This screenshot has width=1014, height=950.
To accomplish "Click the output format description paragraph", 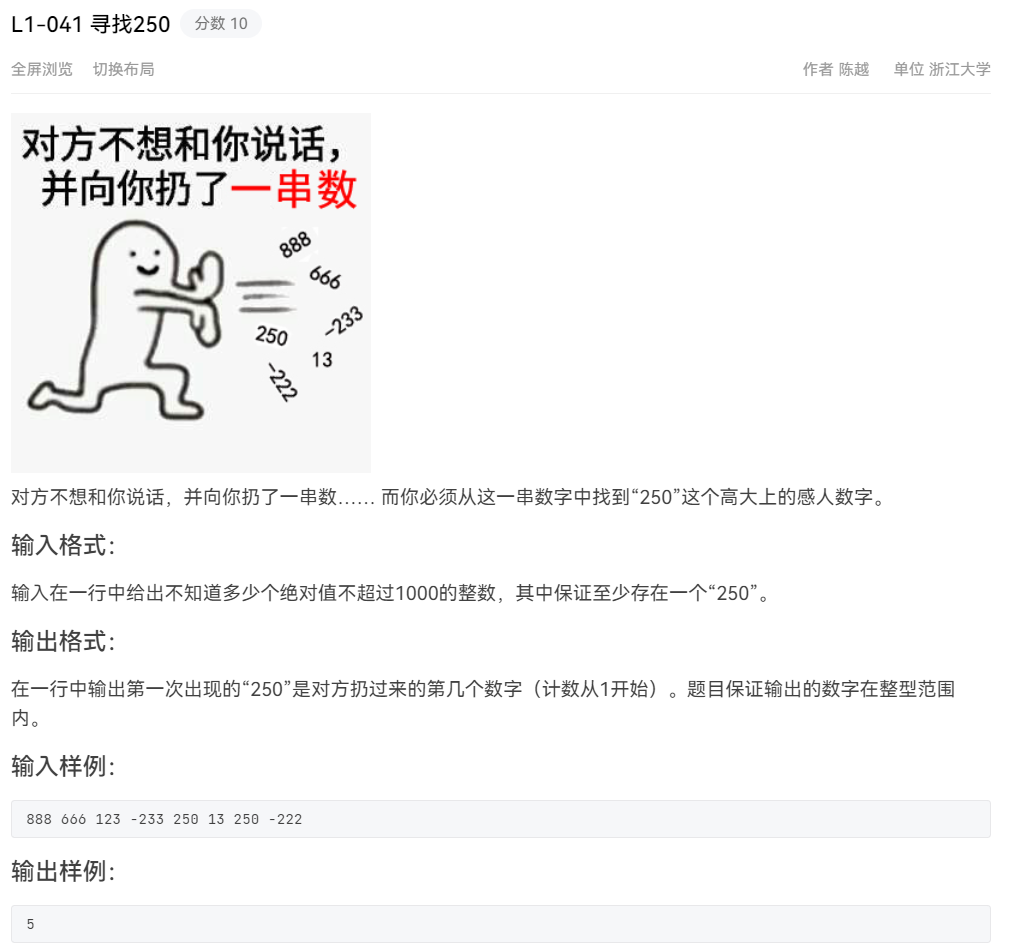I will click(484, 703).
